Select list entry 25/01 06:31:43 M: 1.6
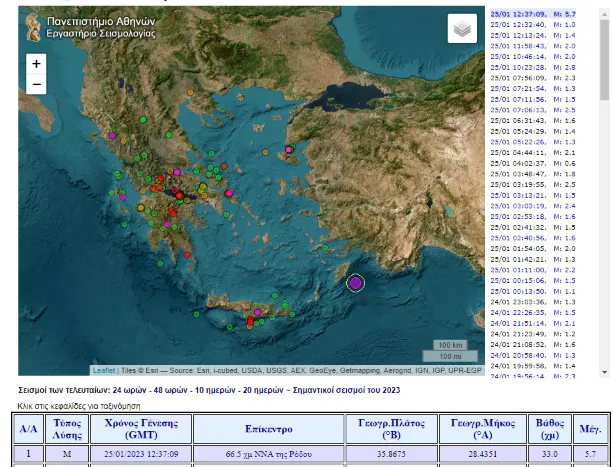Screen dimensions: 613x467 (533, 121)
